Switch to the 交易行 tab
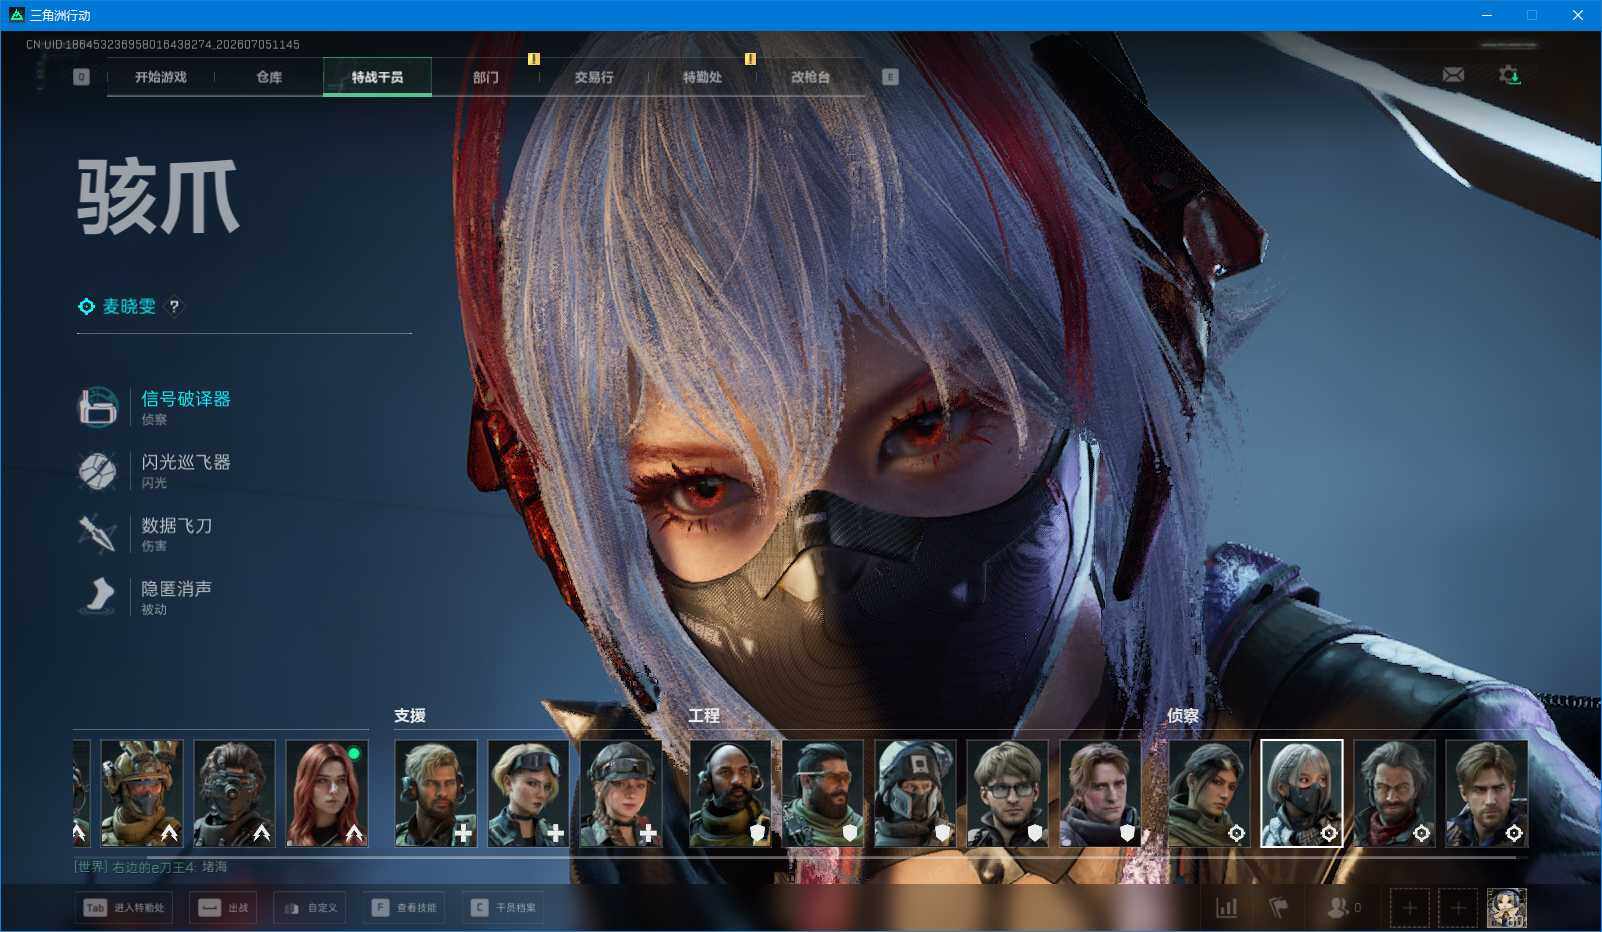1602x932 pixels. click(x=594, y=77)
